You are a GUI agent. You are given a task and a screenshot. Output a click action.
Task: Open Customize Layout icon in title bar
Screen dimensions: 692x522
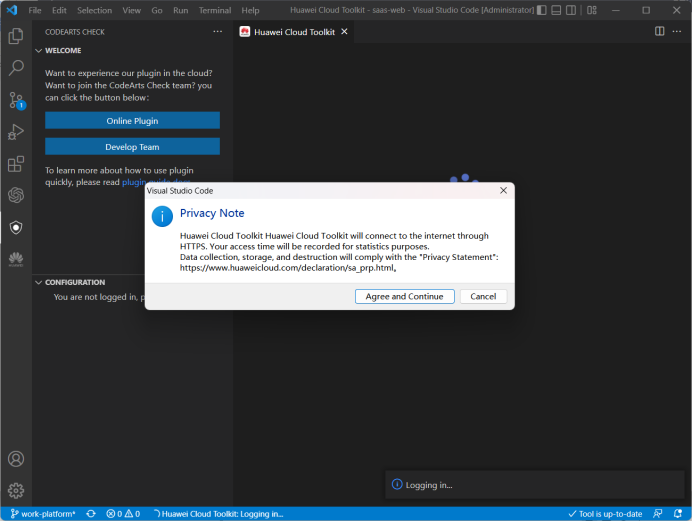click(592, 10)
